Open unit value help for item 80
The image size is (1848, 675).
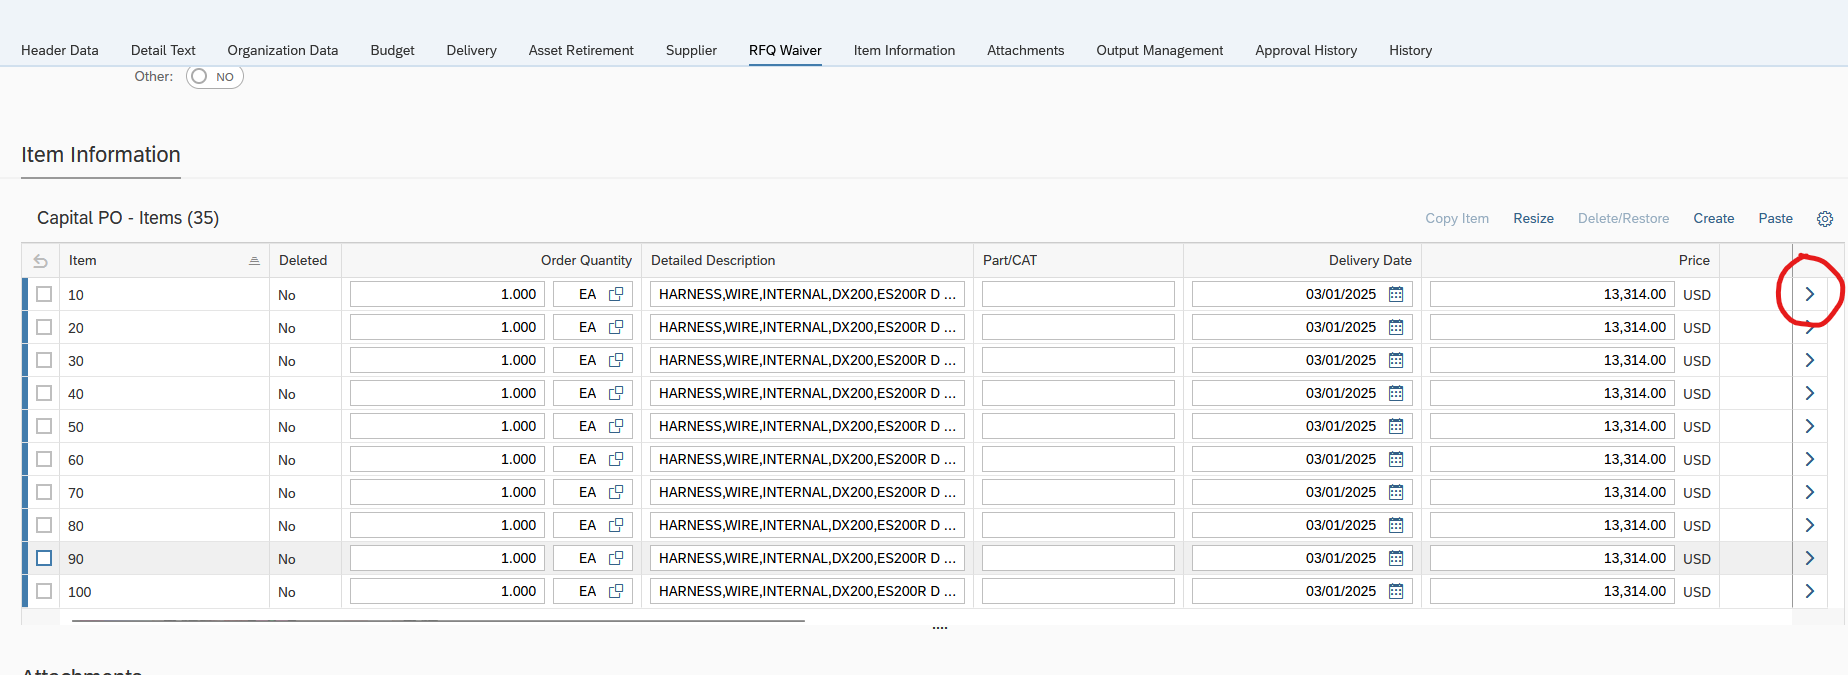coord(616,525)
